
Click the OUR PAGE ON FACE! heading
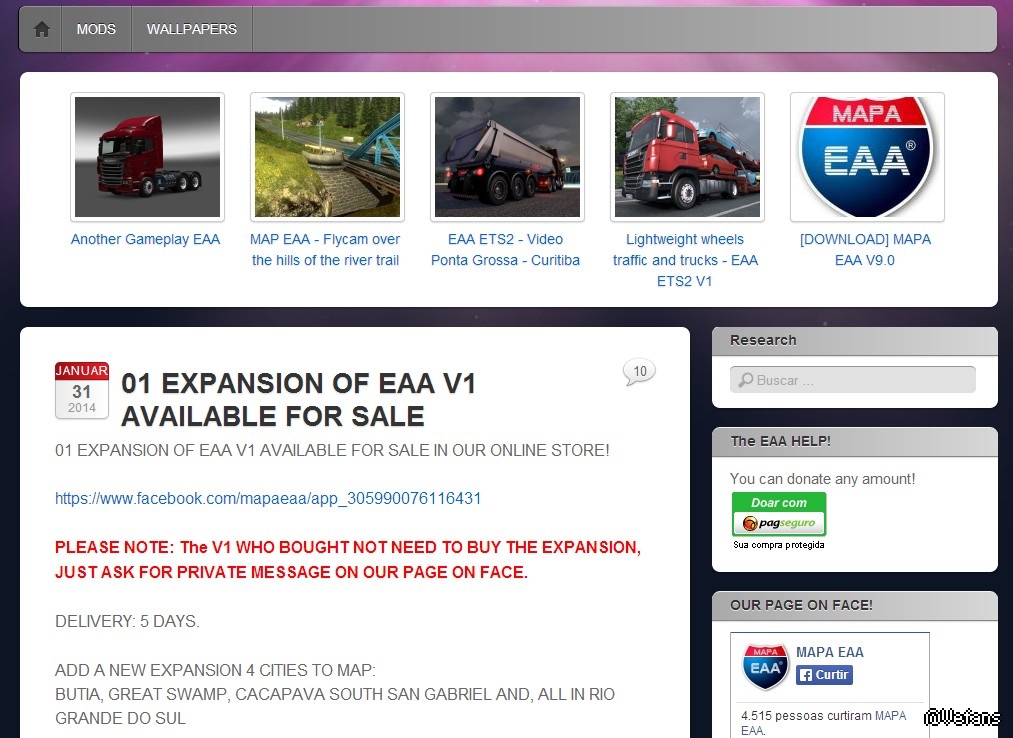(x=801, y=605)
